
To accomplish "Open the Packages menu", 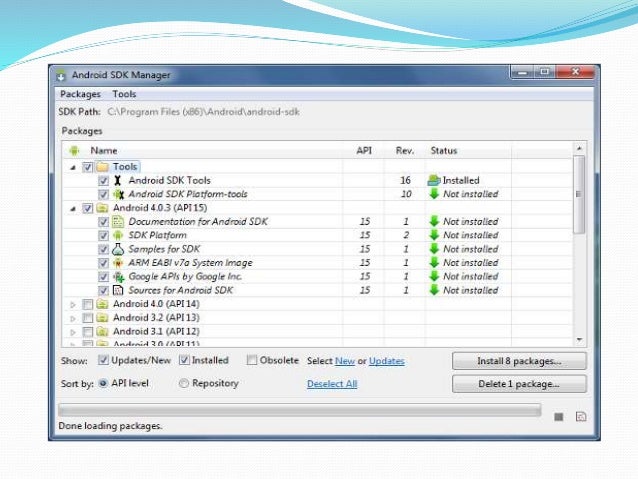I will point(80,94).
